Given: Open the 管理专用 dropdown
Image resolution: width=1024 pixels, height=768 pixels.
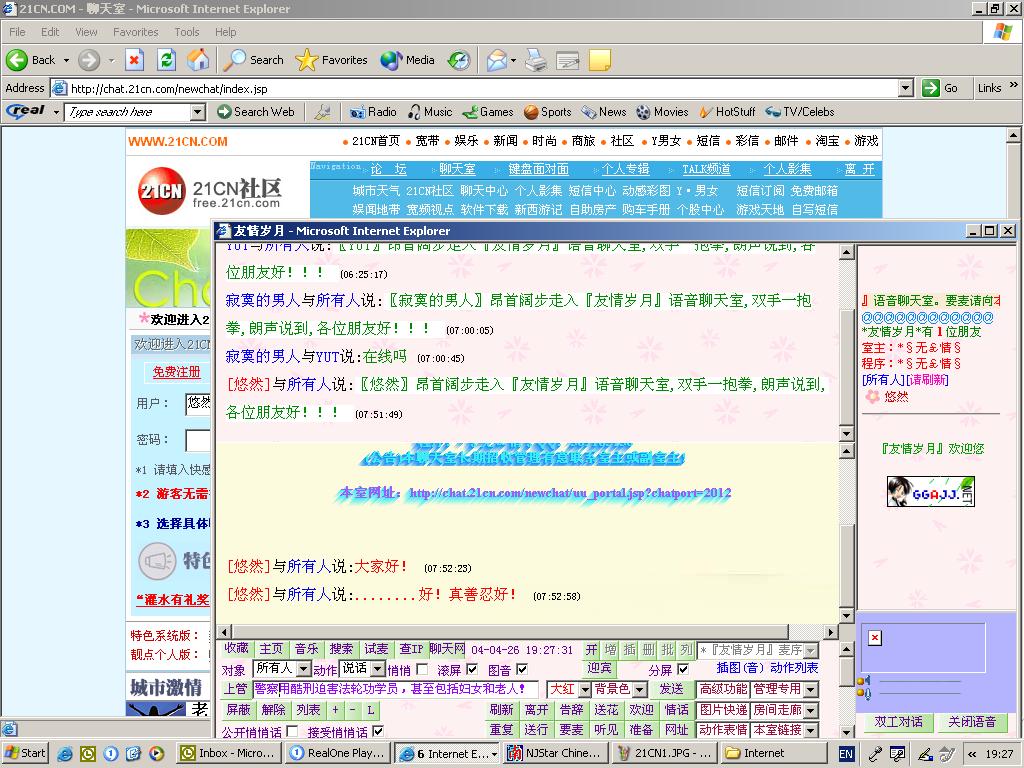Looking at the screenshot, I should pos(810,689).
